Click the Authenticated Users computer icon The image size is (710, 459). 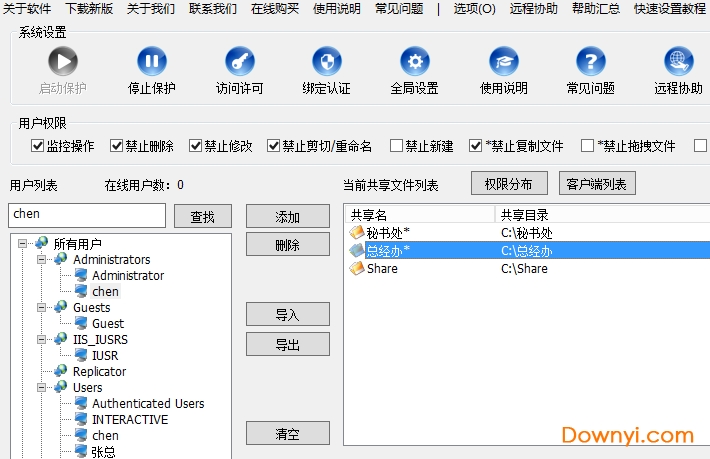point(81,403)
